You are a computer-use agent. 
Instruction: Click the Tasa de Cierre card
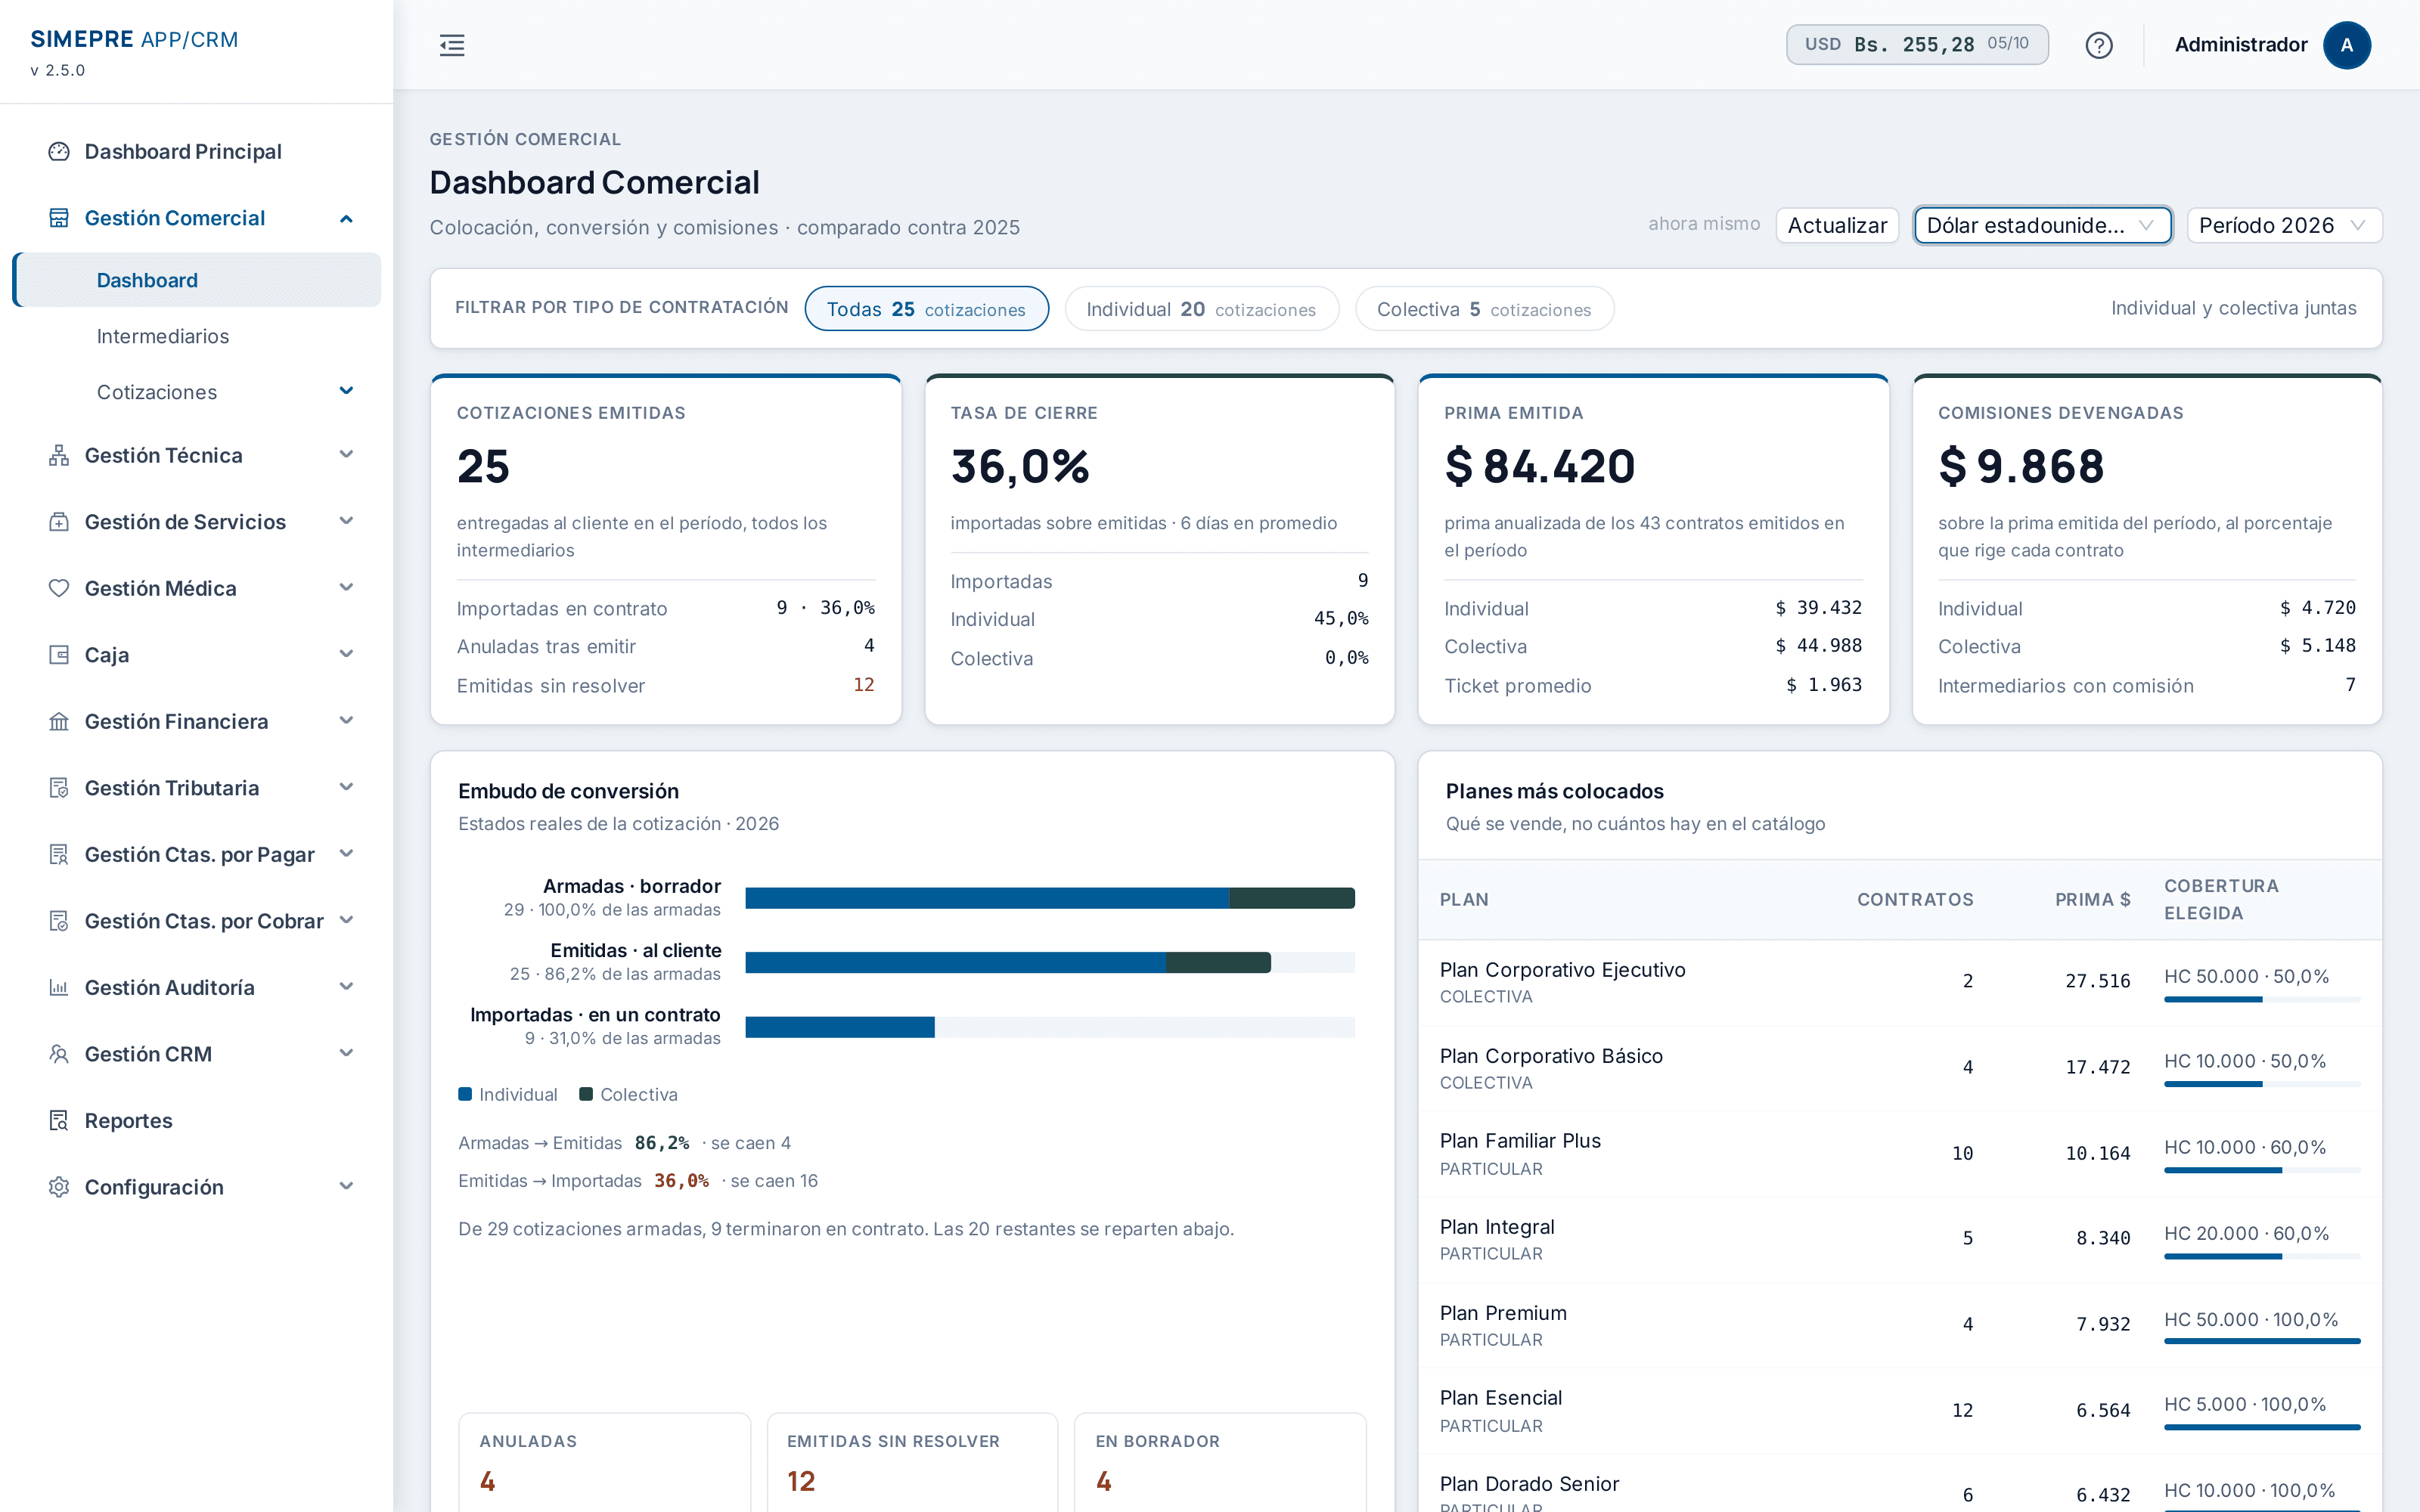pyautogui.click(x=1160, y=549)
